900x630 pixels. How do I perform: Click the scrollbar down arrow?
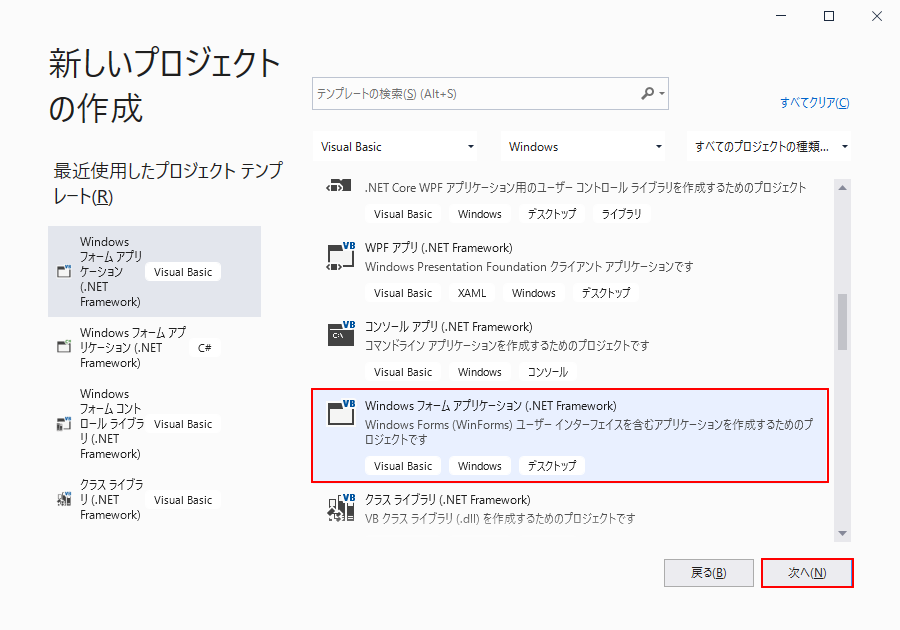(843, 533)
